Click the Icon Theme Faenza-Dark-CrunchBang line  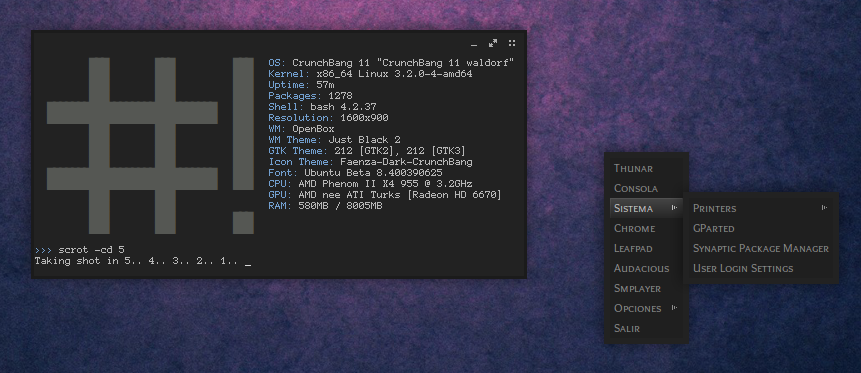(x=370, y=162)
